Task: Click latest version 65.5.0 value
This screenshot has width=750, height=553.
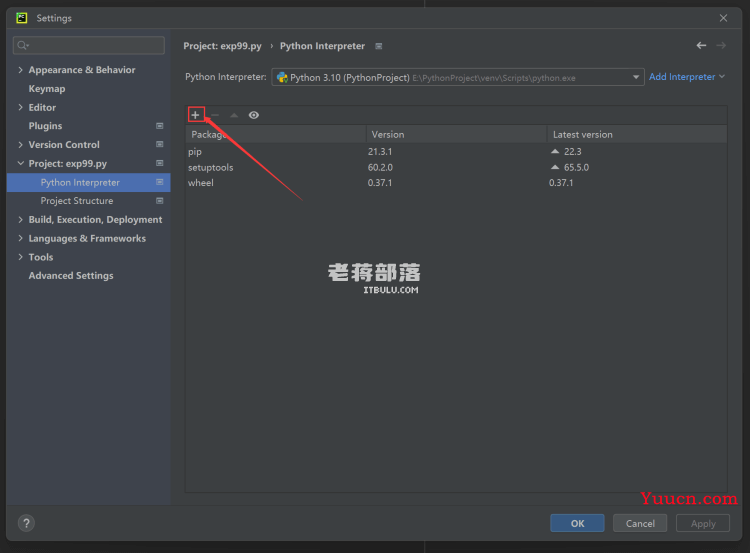Action: click(576, 167)
